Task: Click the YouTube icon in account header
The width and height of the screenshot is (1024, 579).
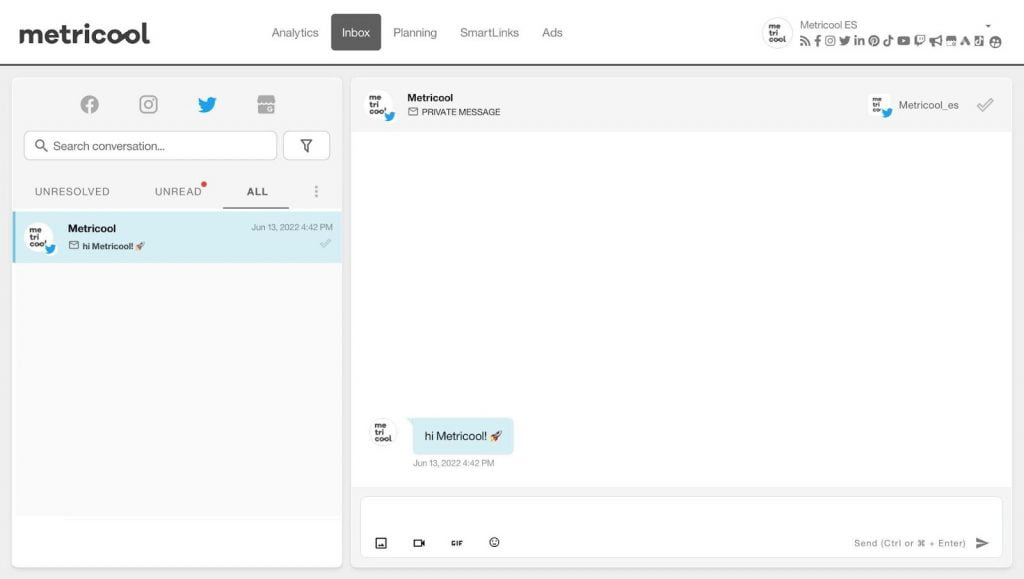Action: [903, 41]
